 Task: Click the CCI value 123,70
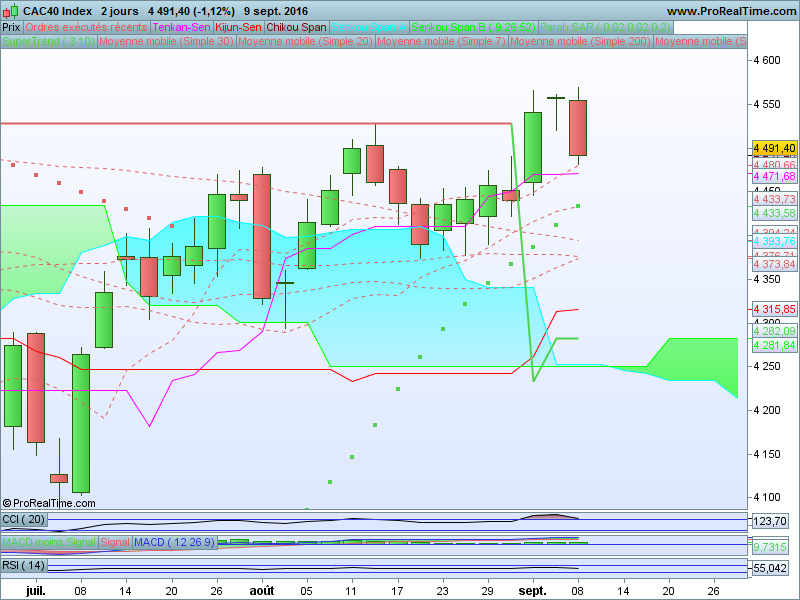(770, 521)
